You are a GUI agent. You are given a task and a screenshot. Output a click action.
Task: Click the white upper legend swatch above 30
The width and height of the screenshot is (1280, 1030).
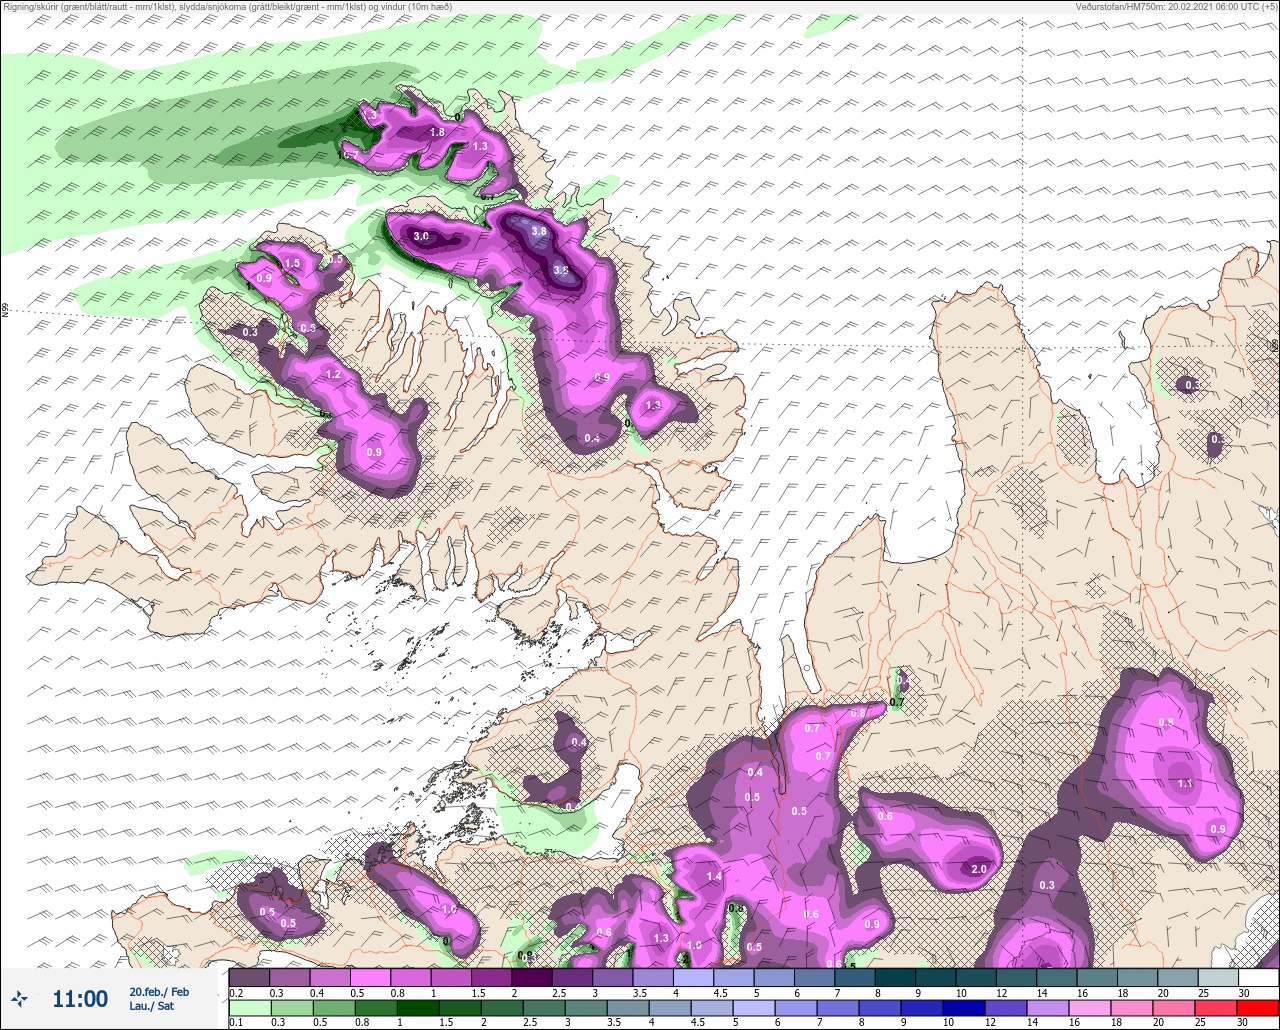point(1258,977)
